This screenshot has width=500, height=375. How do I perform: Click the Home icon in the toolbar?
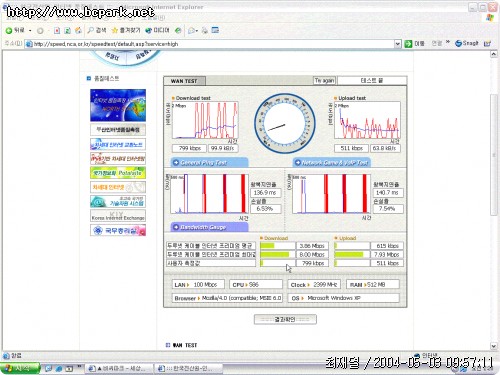(78, 31)
